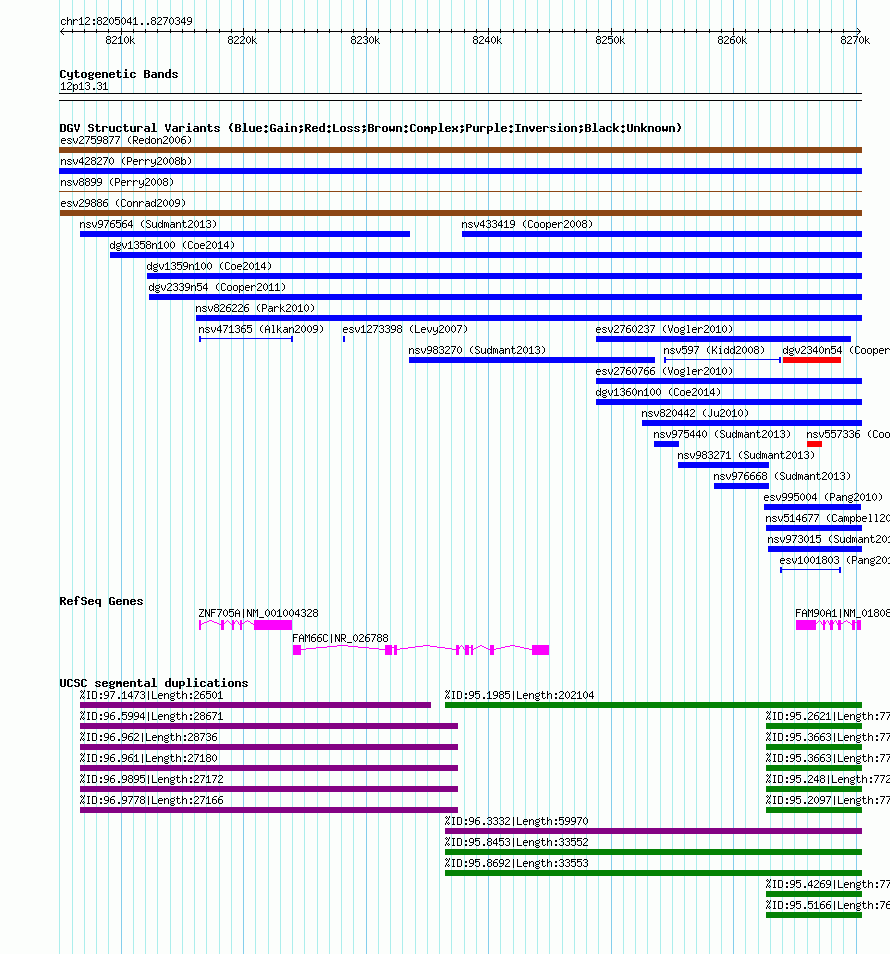The image size is (890, 954).
Task: Click duplication ID:95.4269 green bar
Action: (814, 894)
